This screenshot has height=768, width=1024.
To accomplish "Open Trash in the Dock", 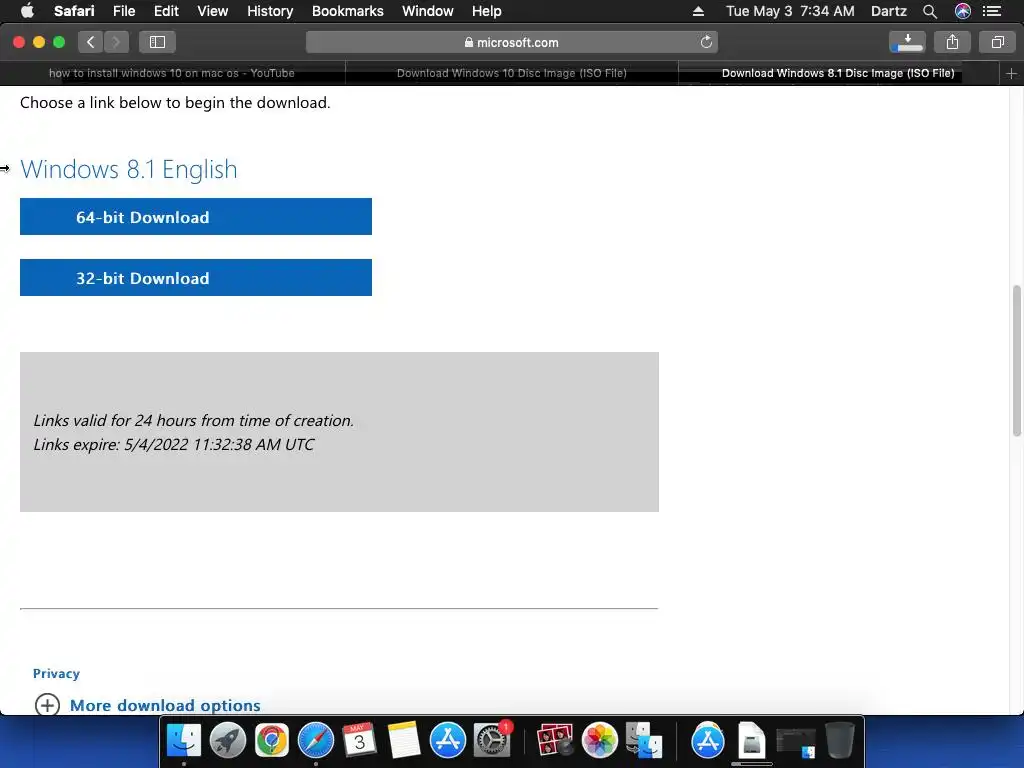I will (x=840, y=741).
